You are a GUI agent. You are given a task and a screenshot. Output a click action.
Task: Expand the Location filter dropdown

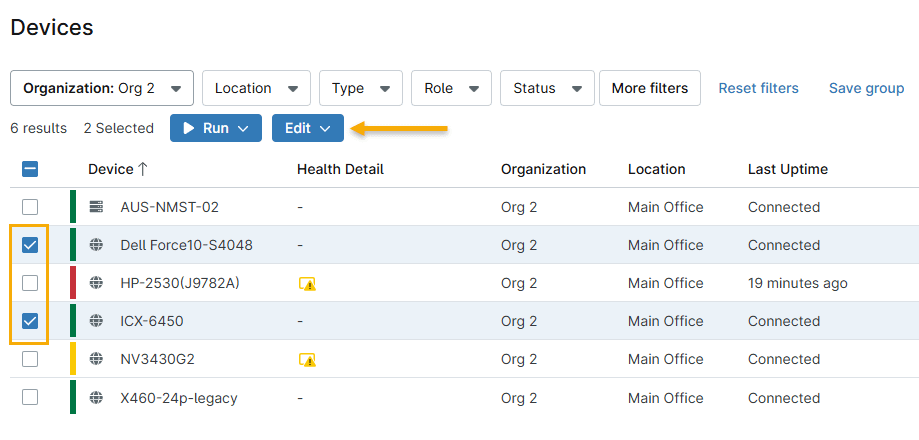click(256, 88)
